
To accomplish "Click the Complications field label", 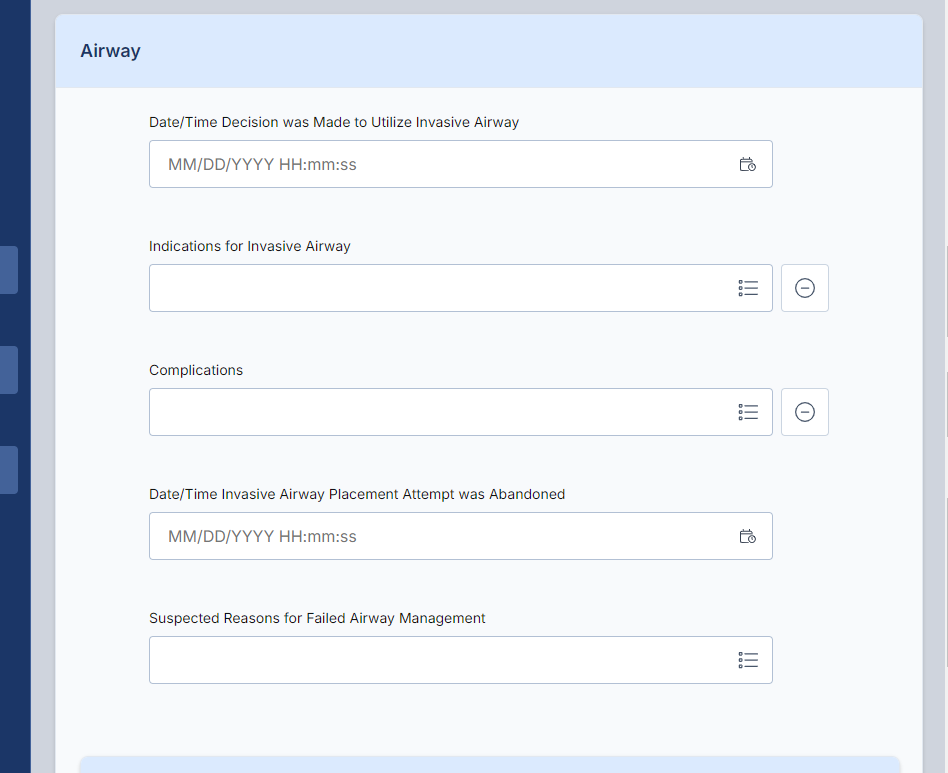I will 196,370.
